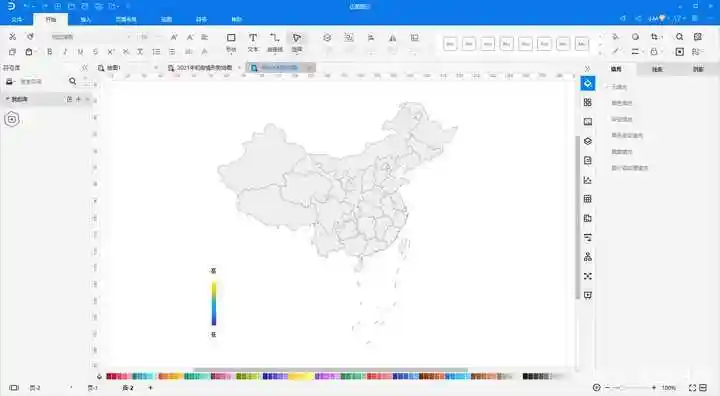Click the library search magnifier icon
This screenshot has height=396, width=720.
(73, 81)
